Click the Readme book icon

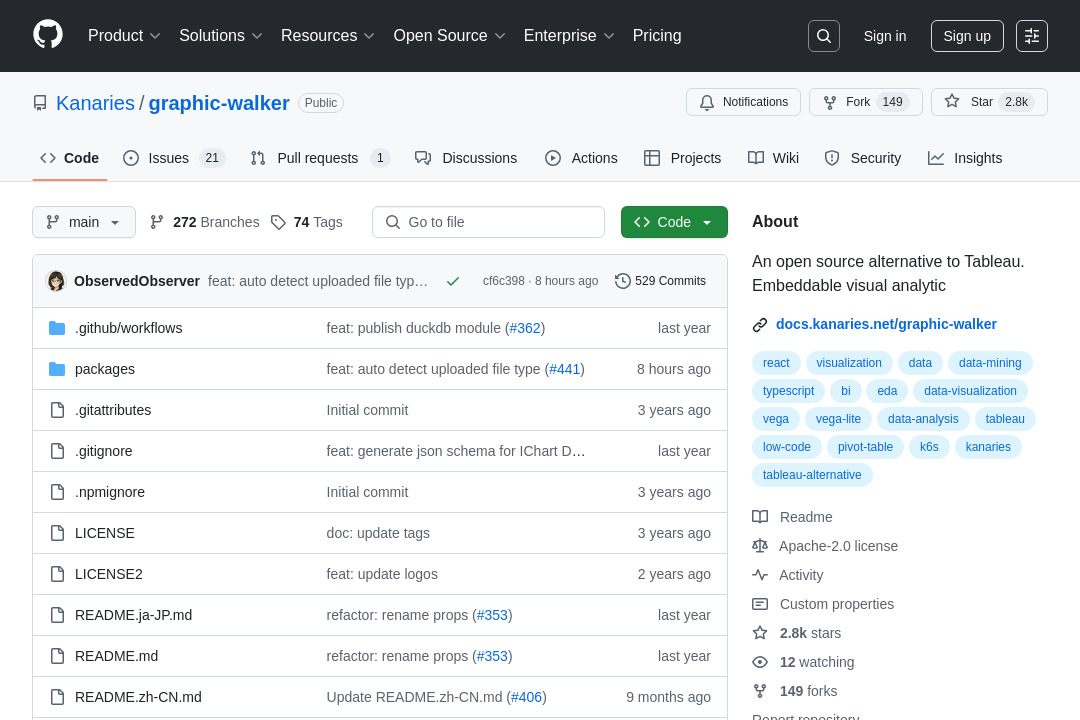pos(760,517)
